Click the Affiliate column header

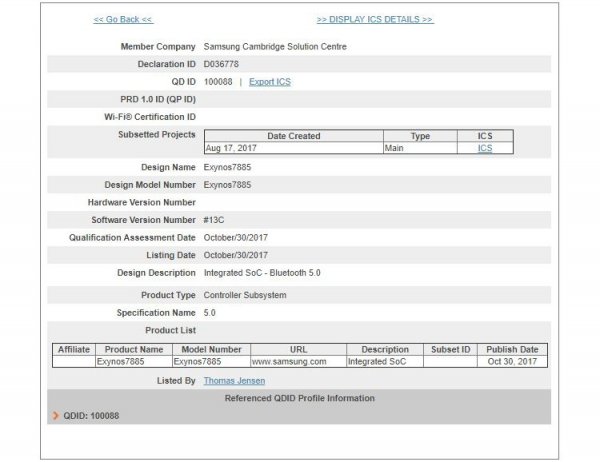74,349
